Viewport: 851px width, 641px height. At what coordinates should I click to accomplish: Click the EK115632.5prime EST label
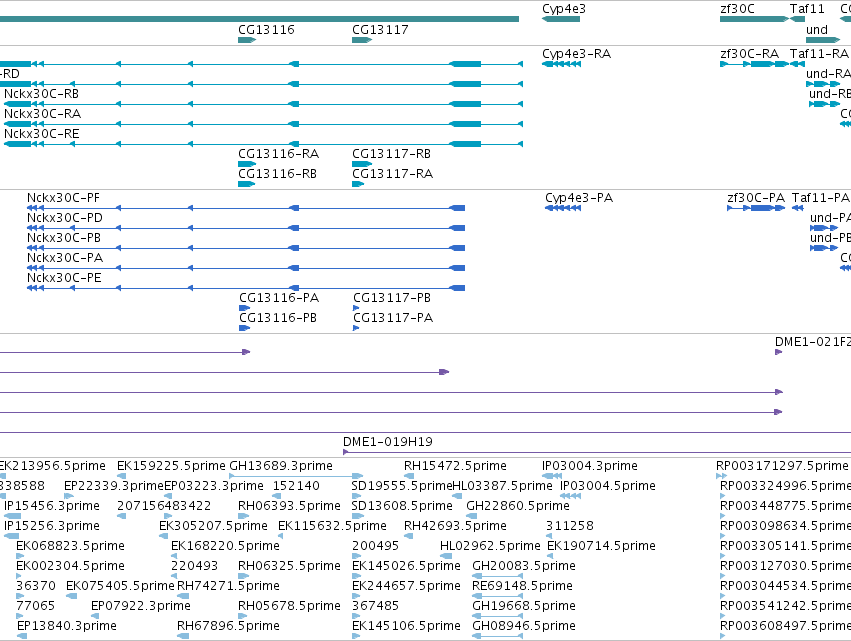[x=332, y=526]
